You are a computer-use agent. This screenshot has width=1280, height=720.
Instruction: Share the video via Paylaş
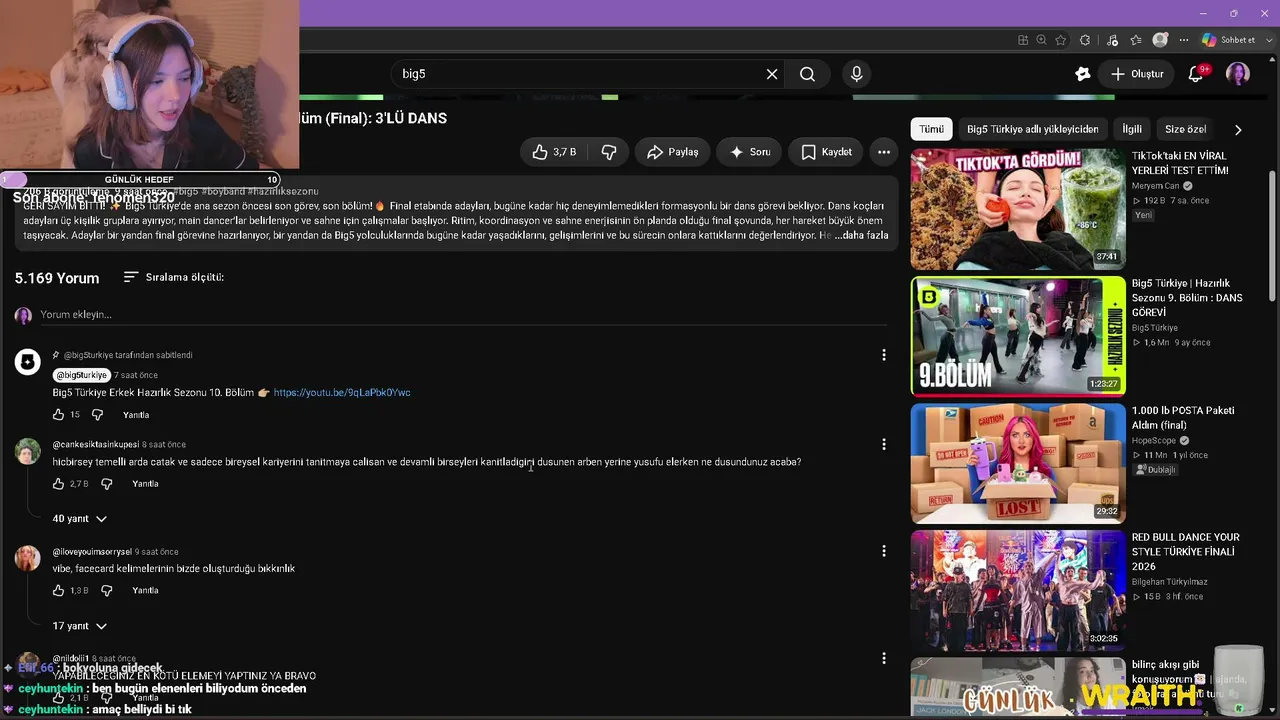coord(672,152)
